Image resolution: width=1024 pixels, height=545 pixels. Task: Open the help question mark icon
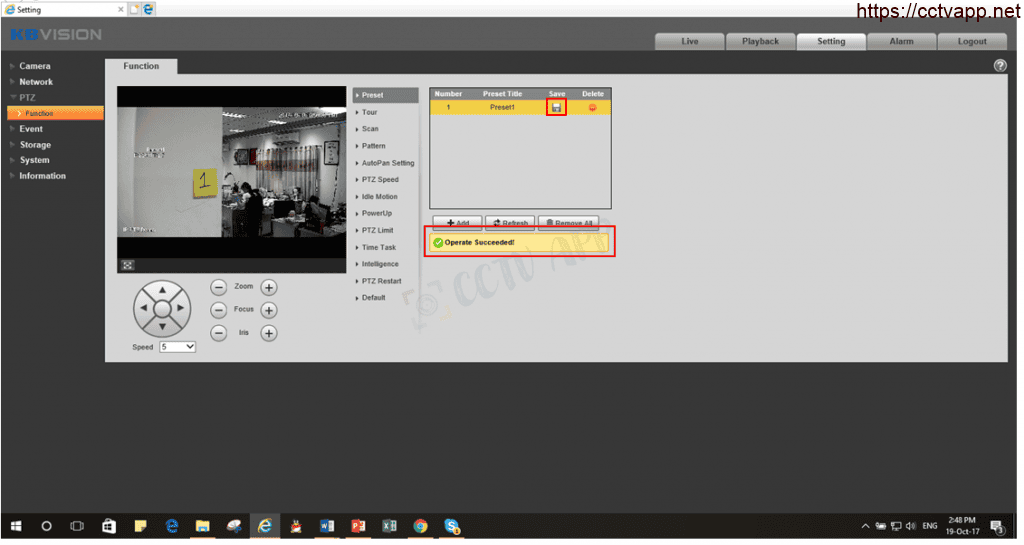[x=999, y=65]
